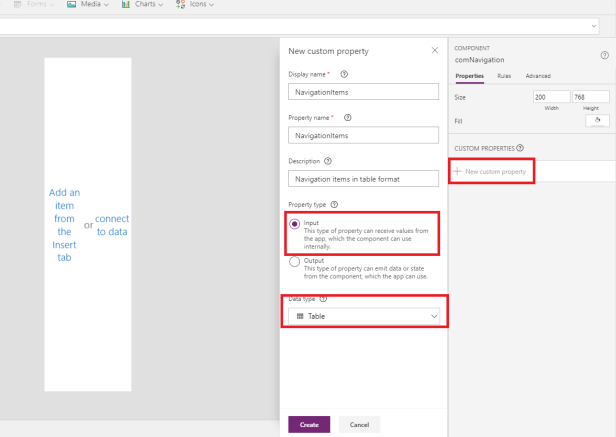Open the Fill color picker
The height and width of the screenshot is (437, 616).
596,120
